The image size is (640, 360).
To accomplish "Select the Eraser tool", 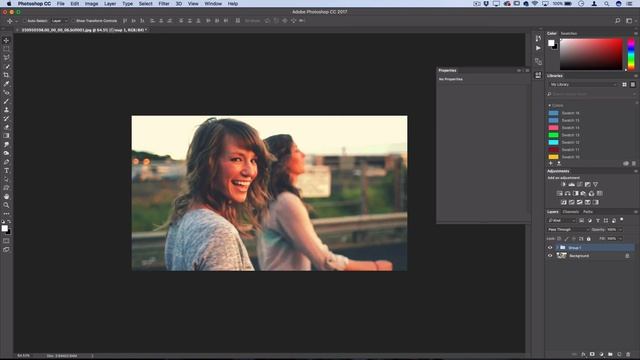I will [6, 127].
